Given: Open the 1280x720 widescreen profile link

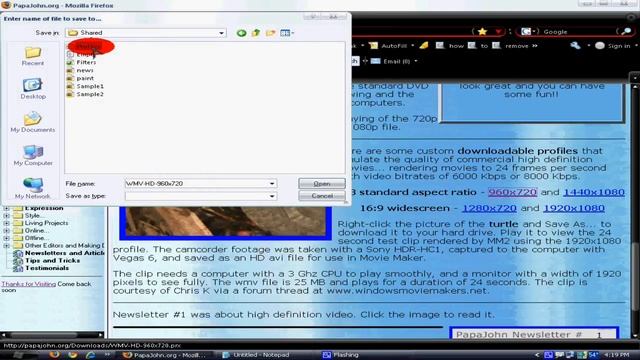Looking at the screenshot, I should tap(489, 208).
